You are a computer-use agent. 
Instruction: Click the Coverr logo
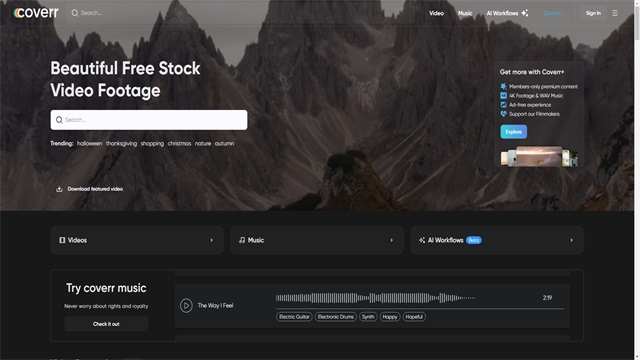click(x=36, y=13)
